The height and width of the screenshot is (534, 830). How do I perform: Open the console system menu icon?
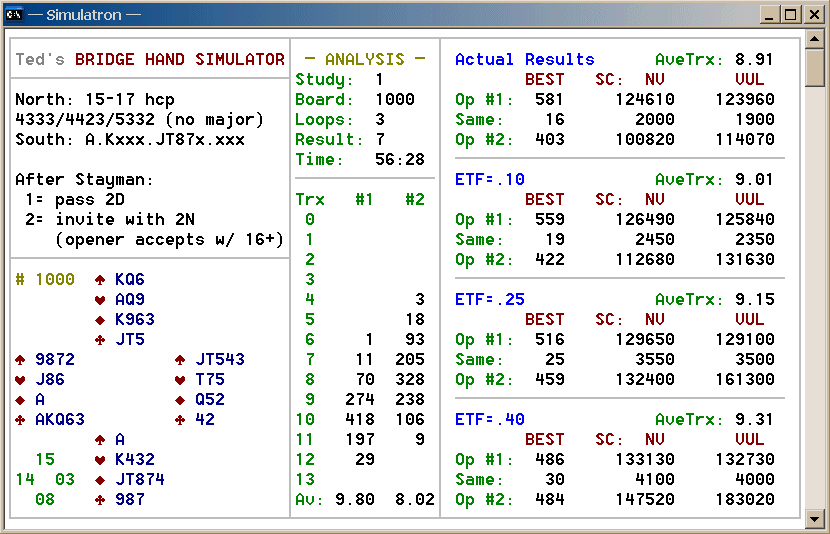pos(13,14)
